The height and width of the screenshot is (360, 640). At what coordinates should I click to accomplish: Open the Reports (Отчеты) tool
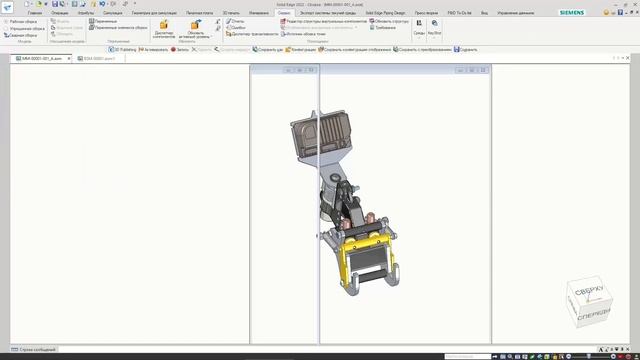coord(235,21)
